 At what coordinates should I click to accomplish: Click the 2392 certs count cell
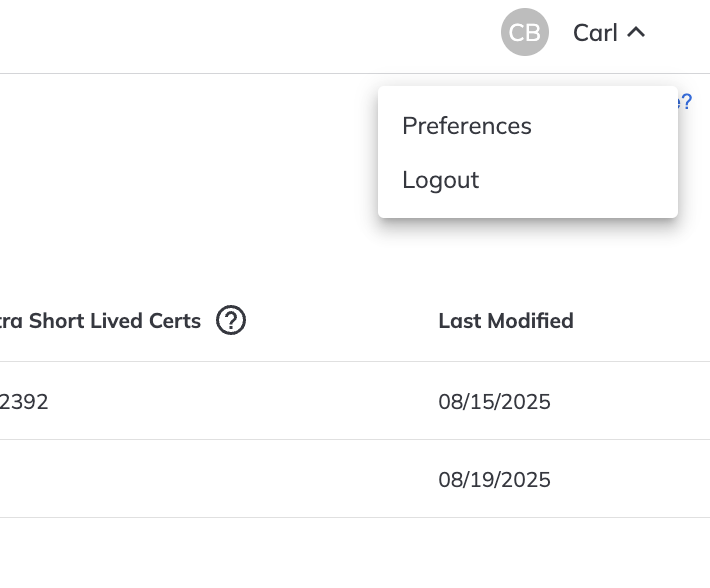[x=24, y=402]
